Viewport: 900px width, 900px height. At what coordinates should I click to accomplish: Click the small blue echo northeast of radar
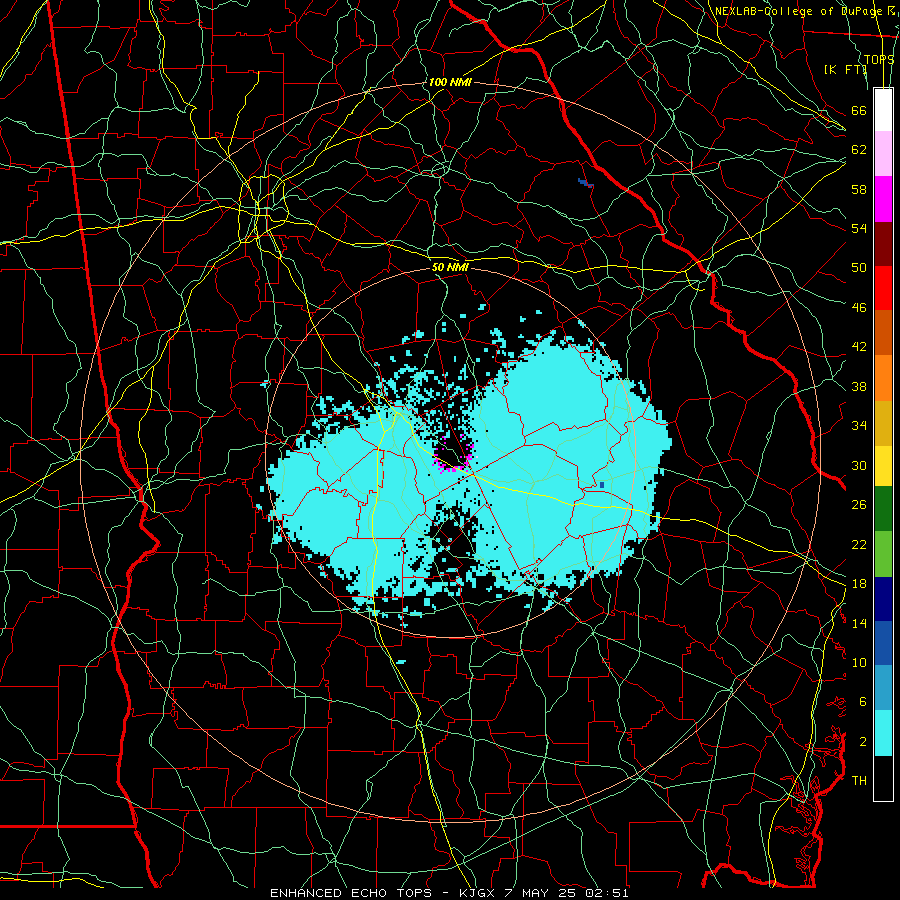(x=585, y=183)
